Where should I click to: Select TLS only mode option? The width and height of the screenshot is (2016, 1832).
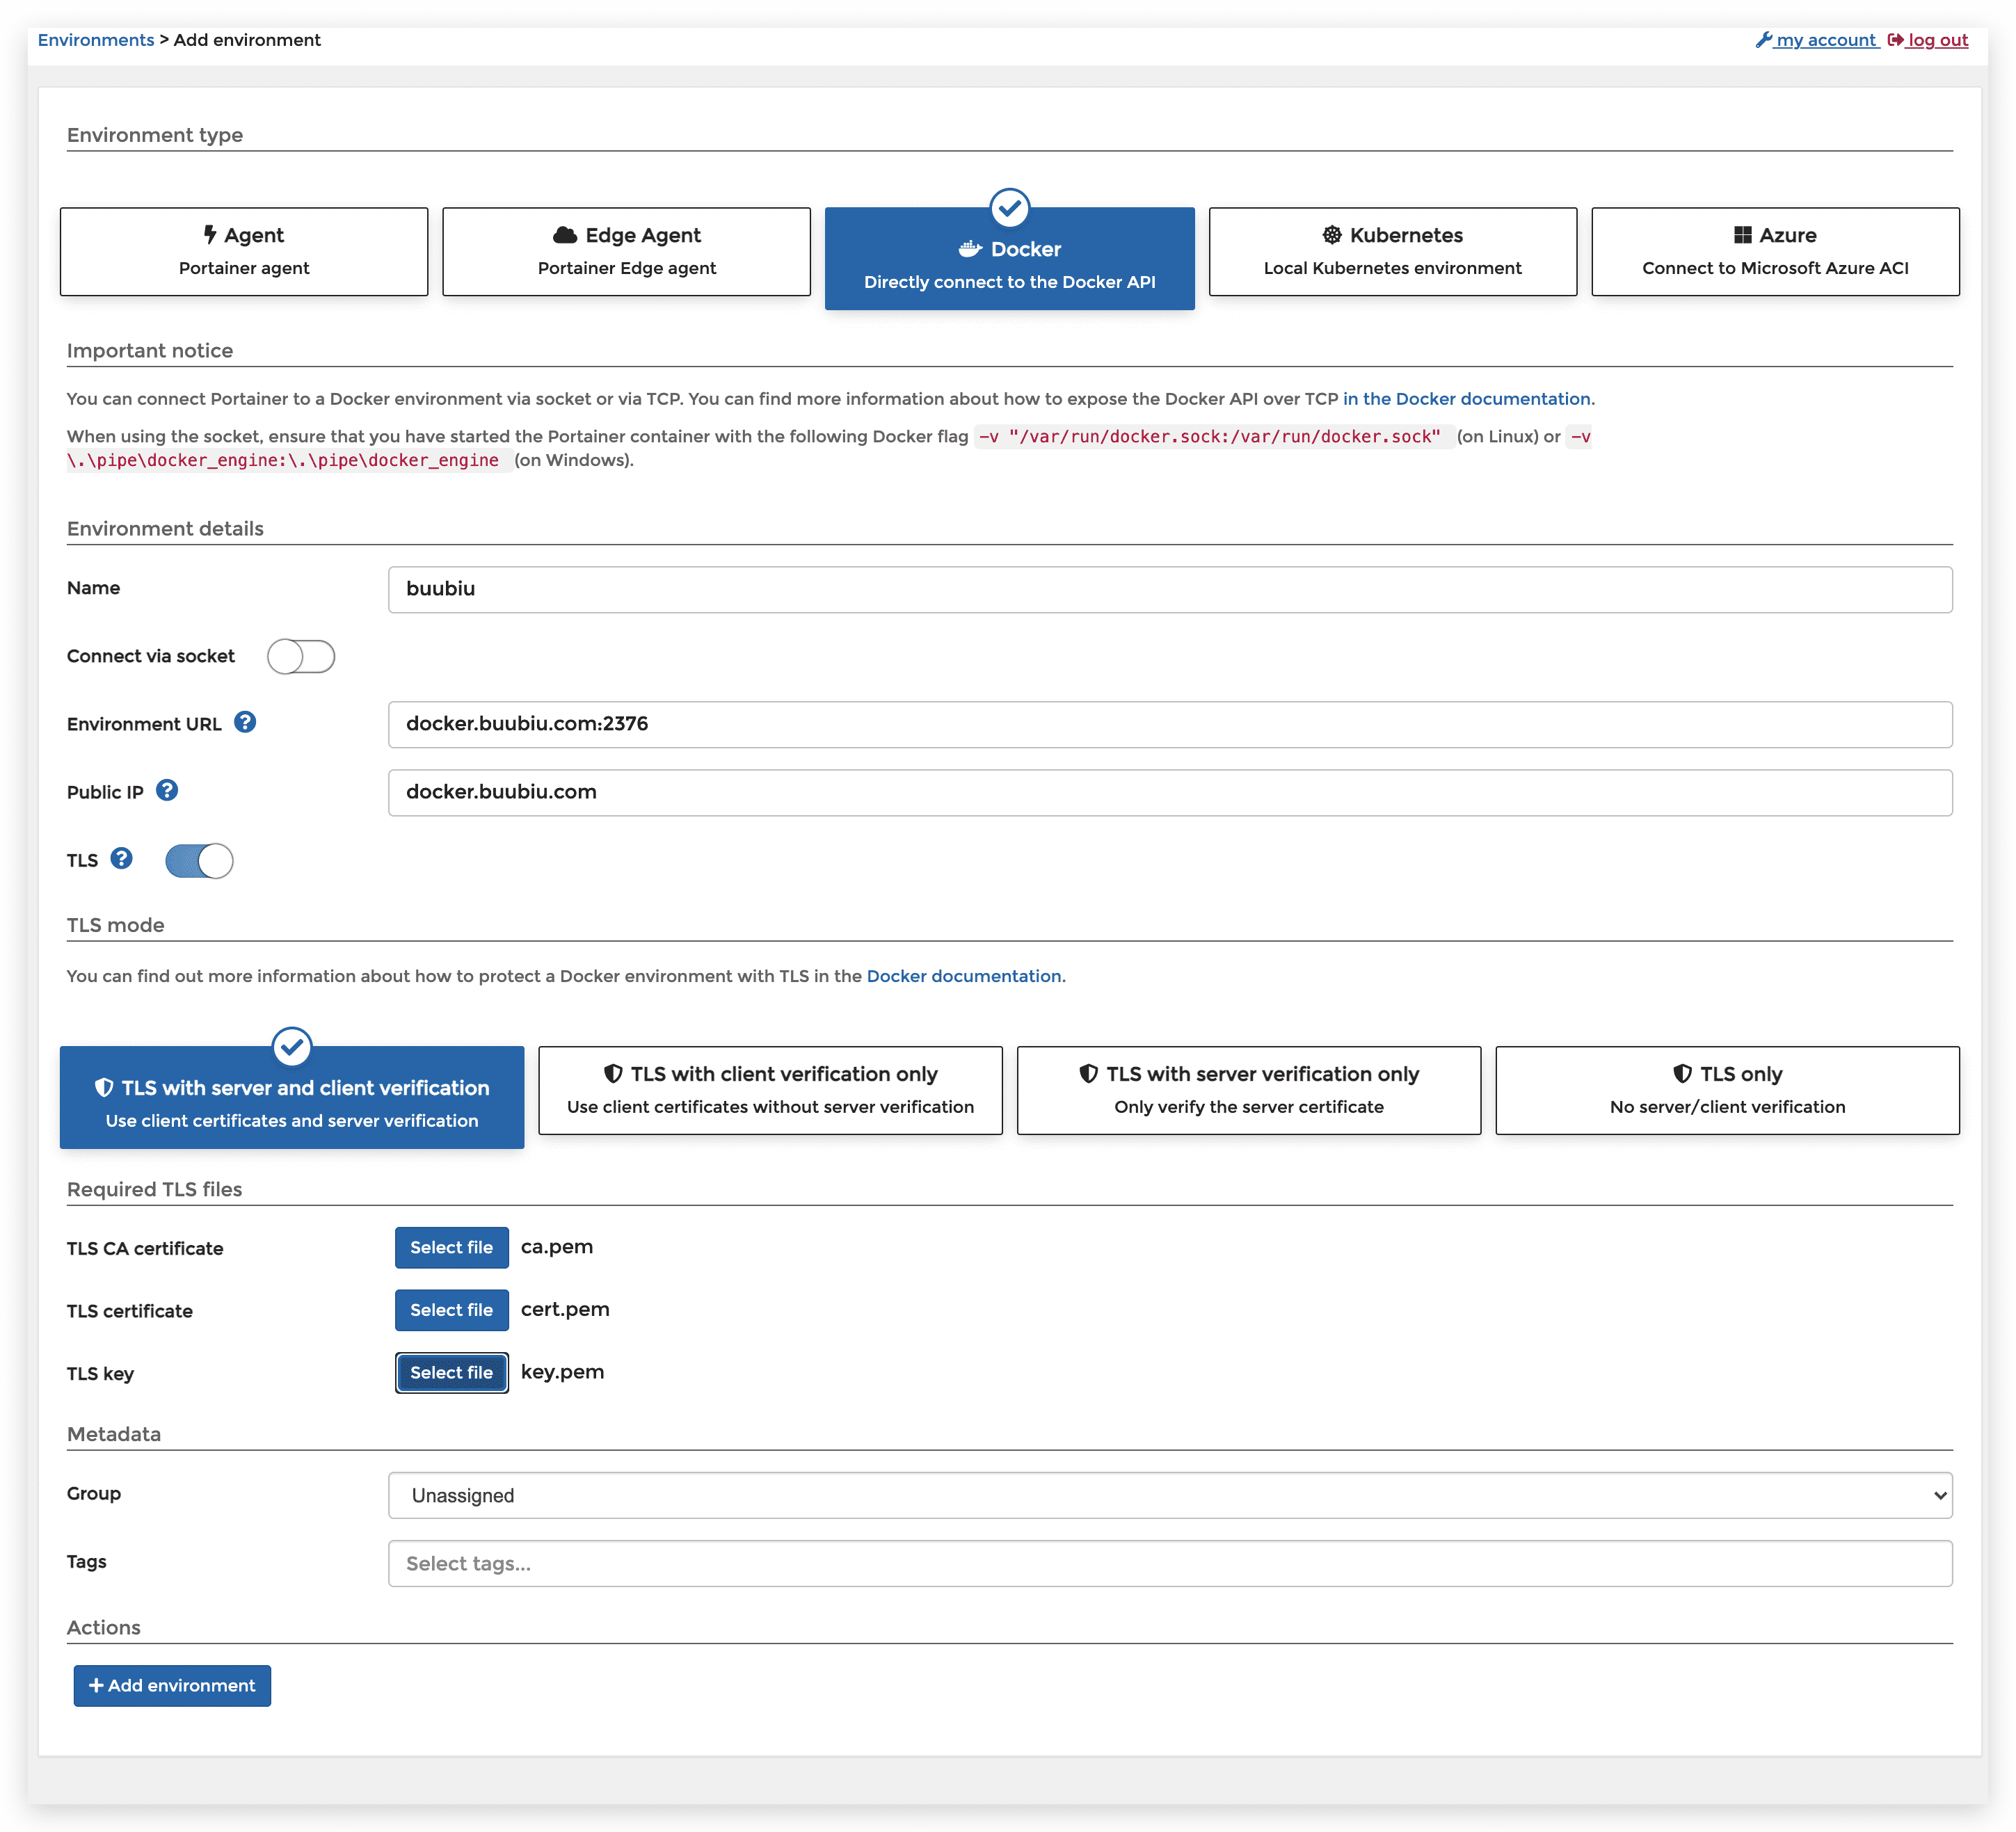pyautogui.click(x=1727, y=1090)
